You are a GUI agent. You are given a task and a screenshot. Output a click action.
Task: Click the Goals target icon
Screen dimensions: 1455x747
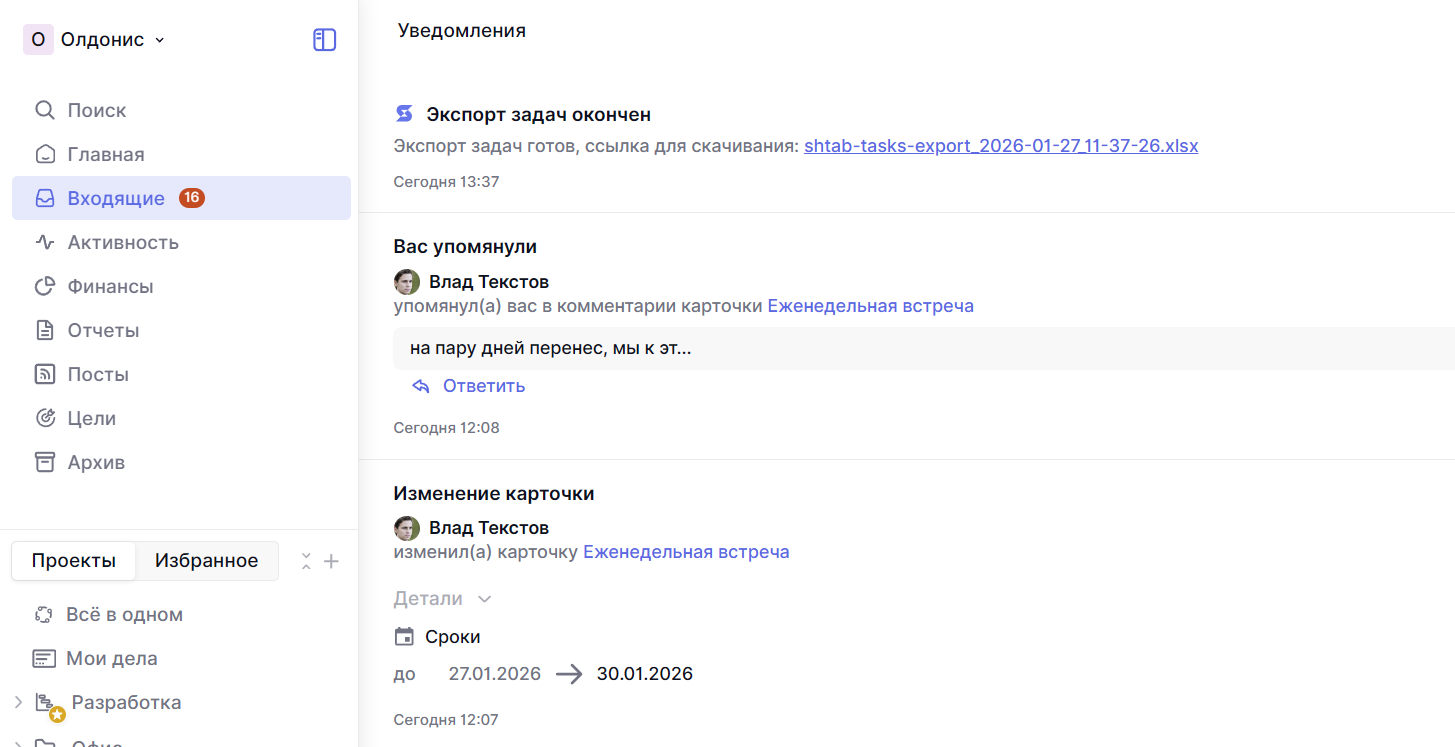45,418
